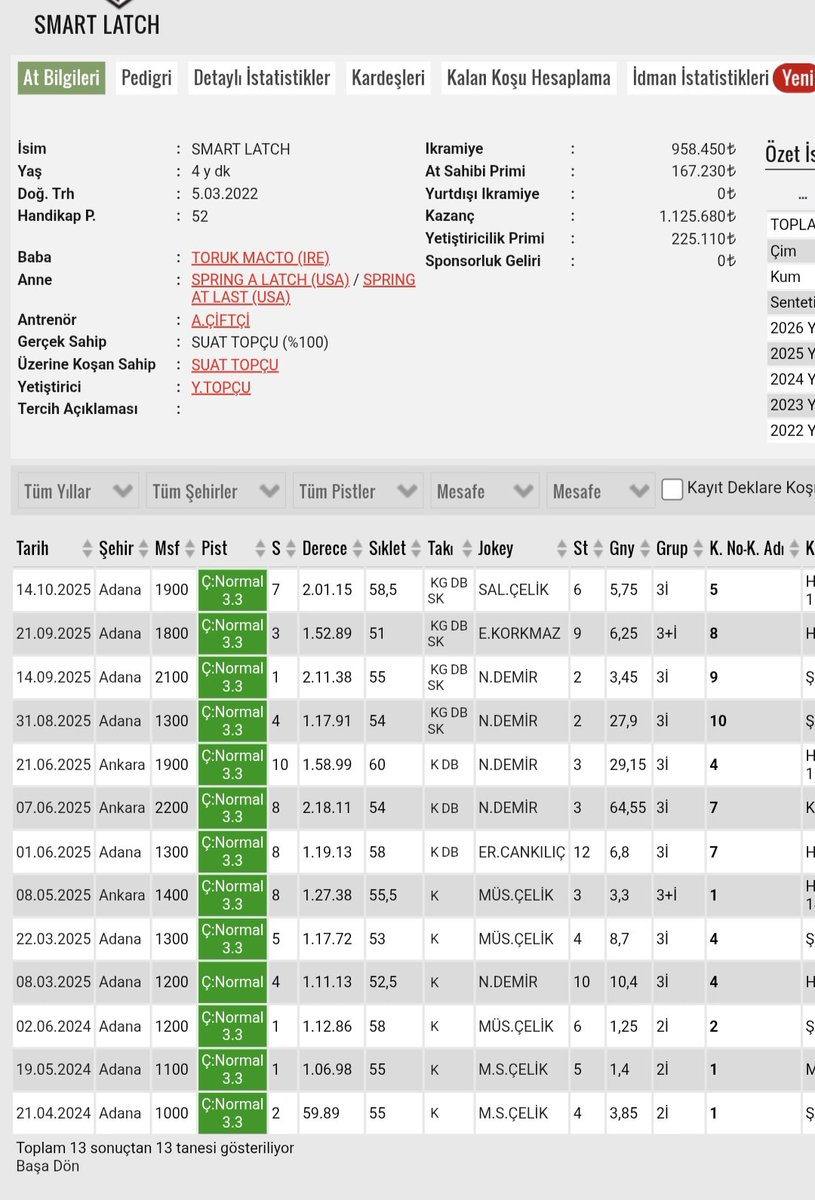
Task: Expand the Tüm Yıllar dropdown
Action: click(78, 491)
